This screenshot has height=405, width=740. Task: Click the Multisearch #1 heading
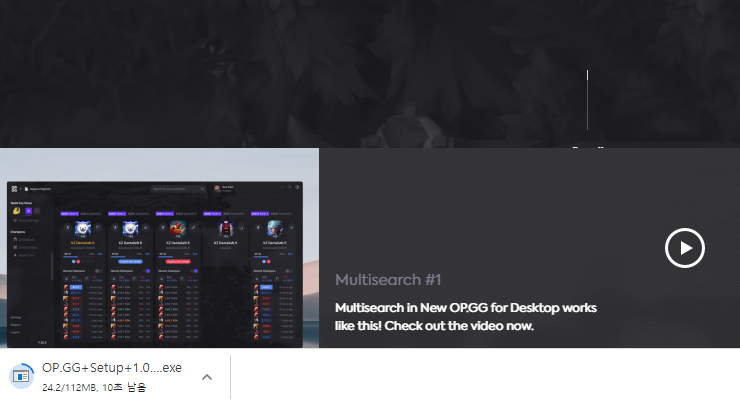pos(388,280)
